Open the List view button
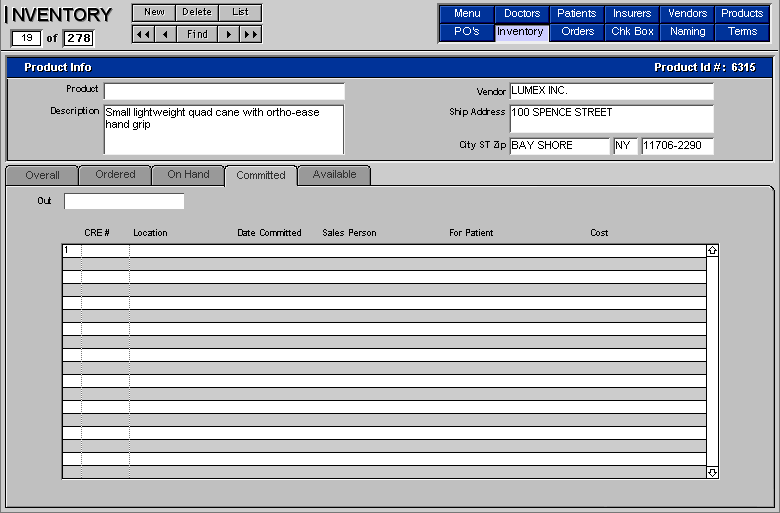The width and height of the screenshot is (780, 513). coord(240,12)
